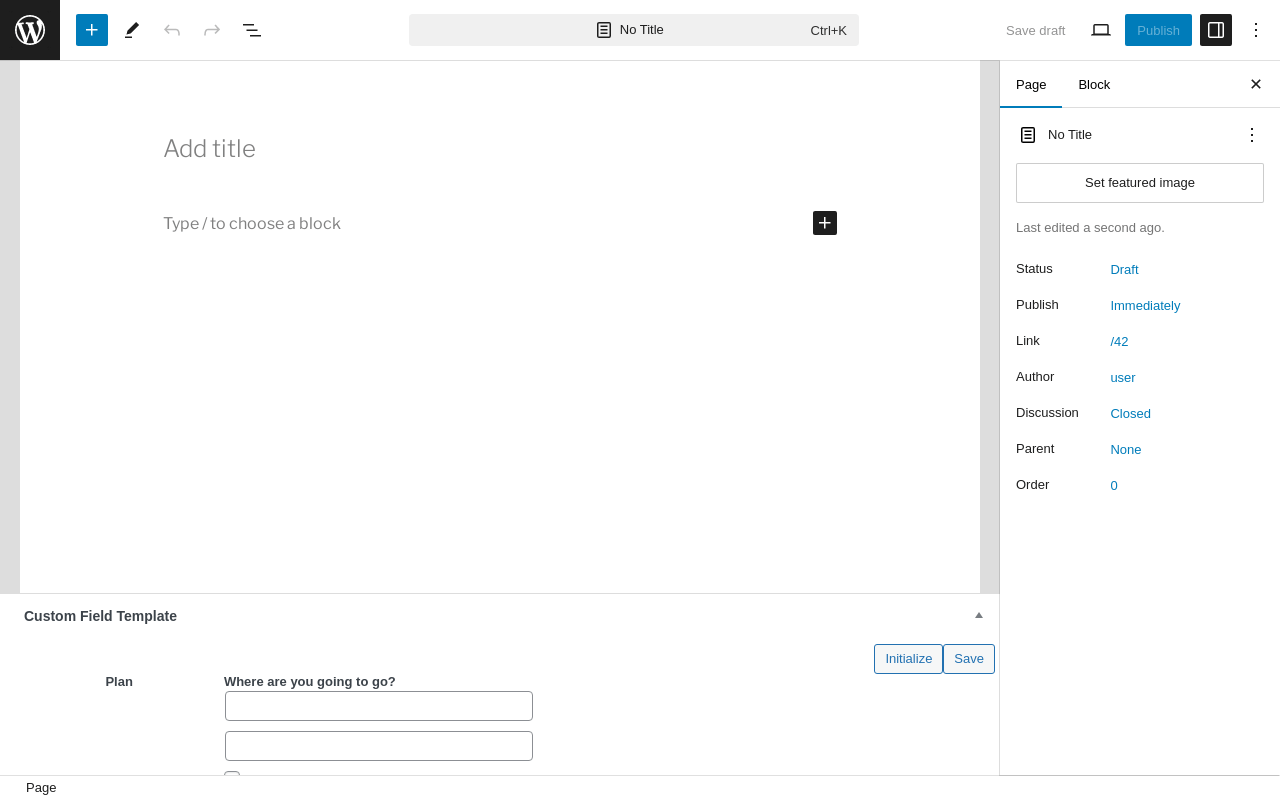Toggle the Settings sidebar panel icon

(1216, 30)
